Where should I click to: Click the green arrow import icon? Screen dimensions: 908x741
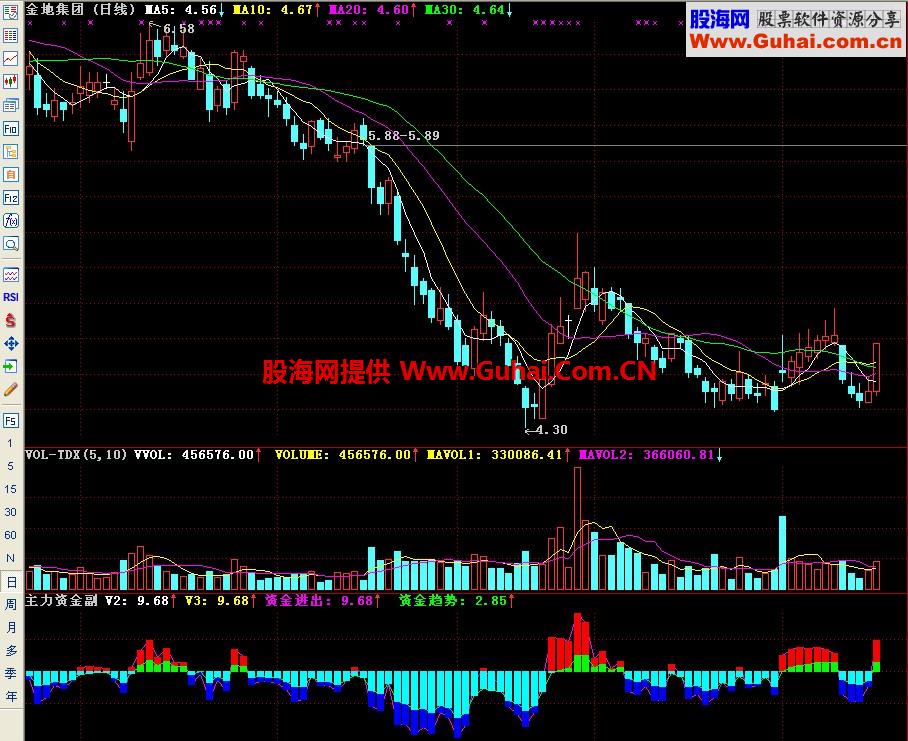tap(10, 366)
